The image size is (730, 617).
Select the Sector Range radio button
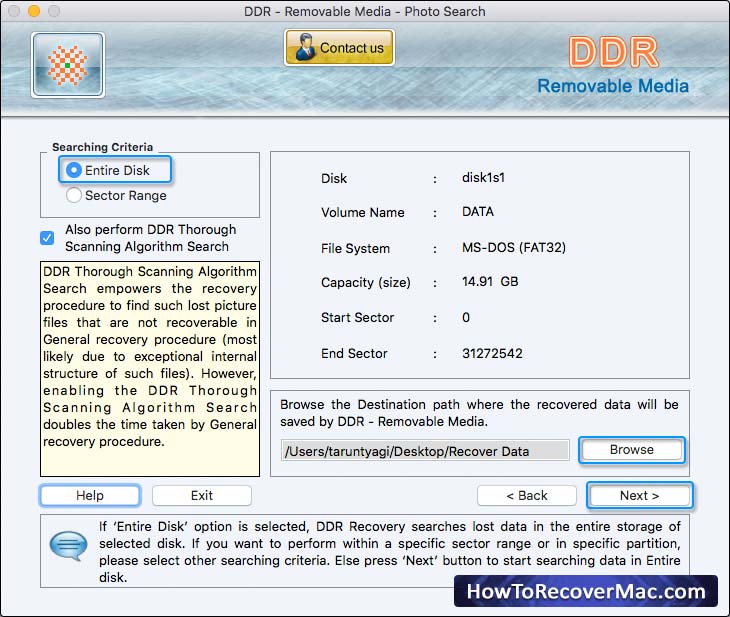point(74,195)
